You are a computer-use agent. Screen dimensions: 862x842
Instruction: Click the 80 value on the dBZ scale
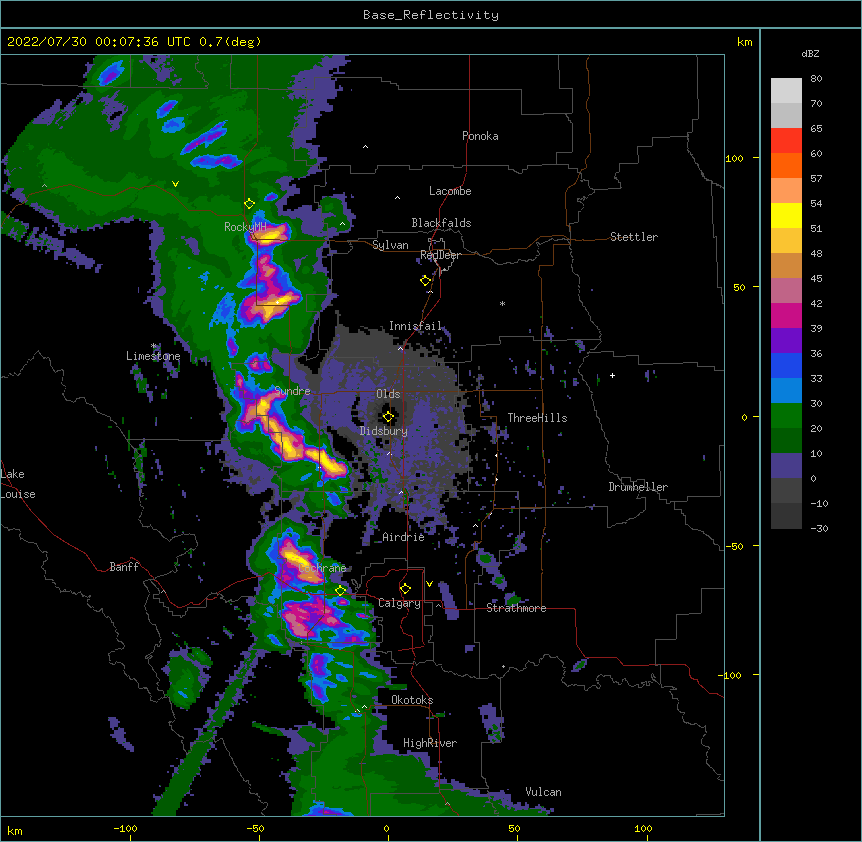click(x=816, y=79)
